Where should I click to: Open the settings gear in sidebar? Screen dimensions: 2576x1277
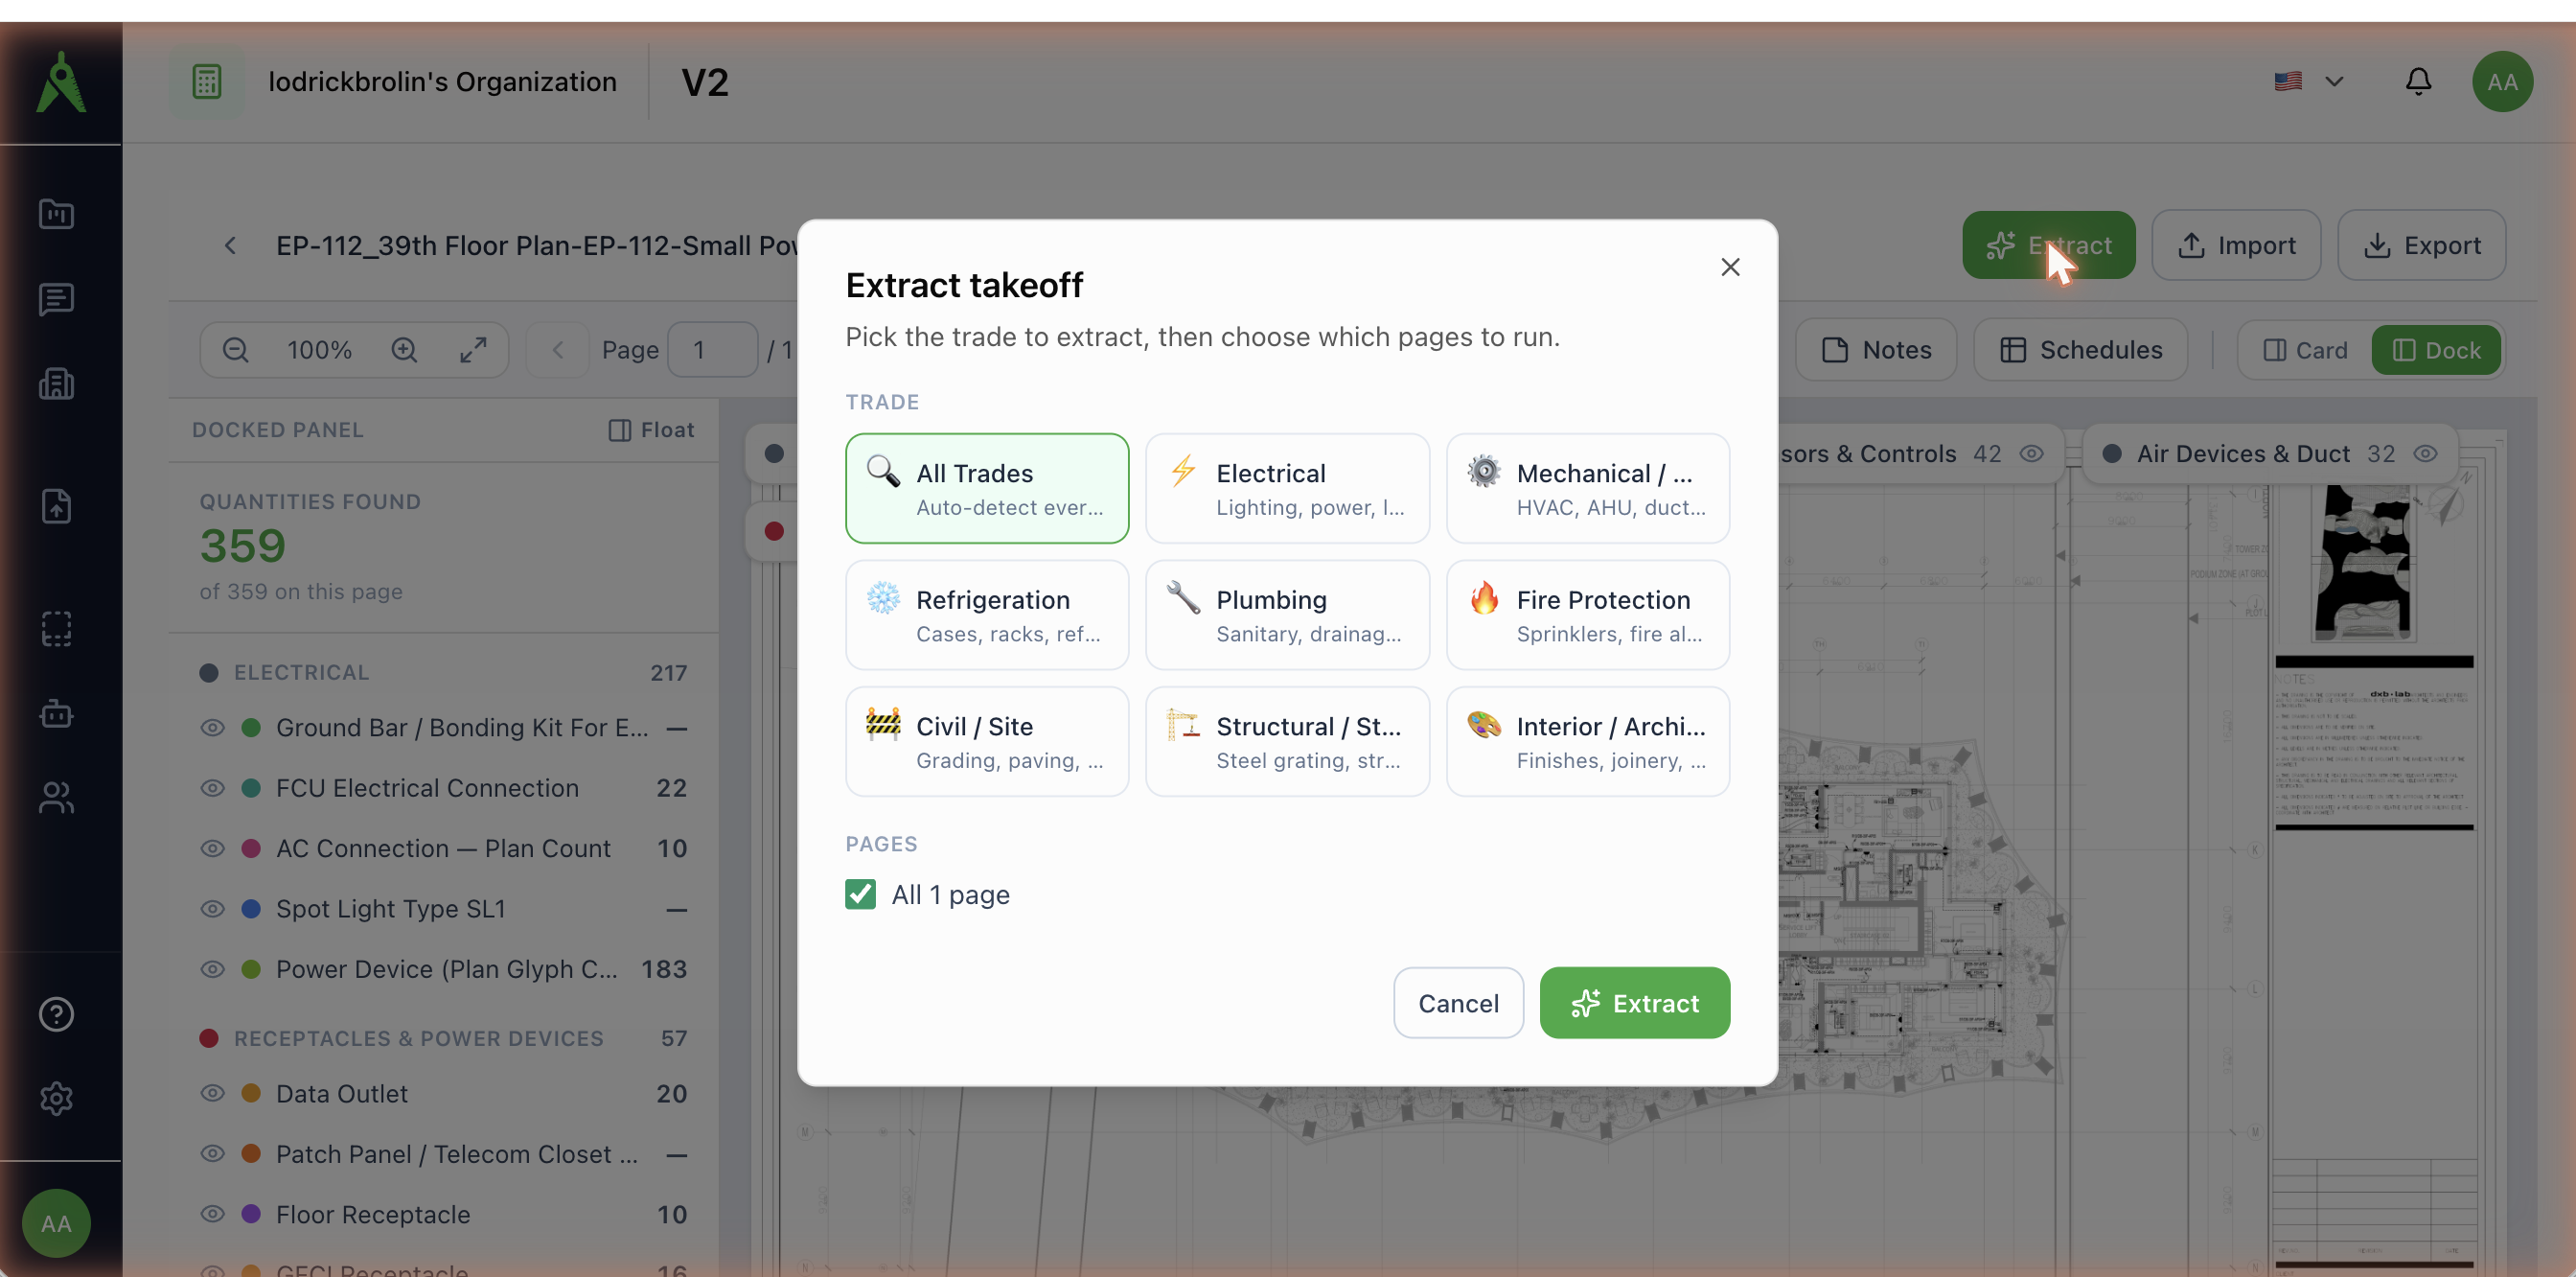click(56, 1099)
